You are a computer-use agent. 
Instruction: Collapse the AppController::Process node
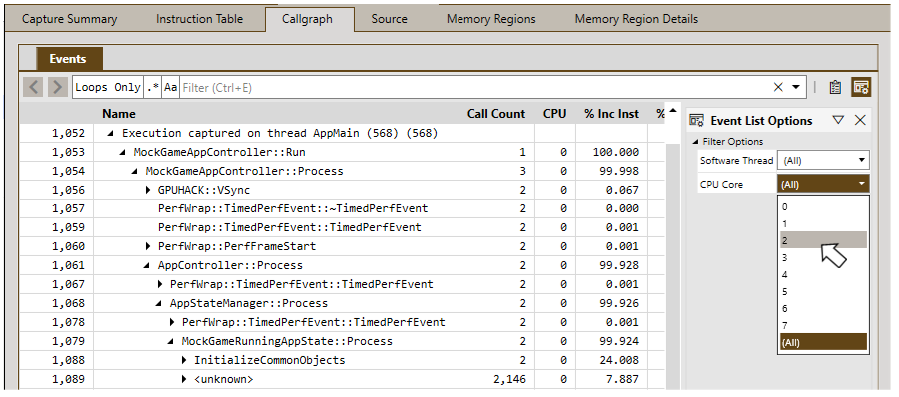click(147, 265)
